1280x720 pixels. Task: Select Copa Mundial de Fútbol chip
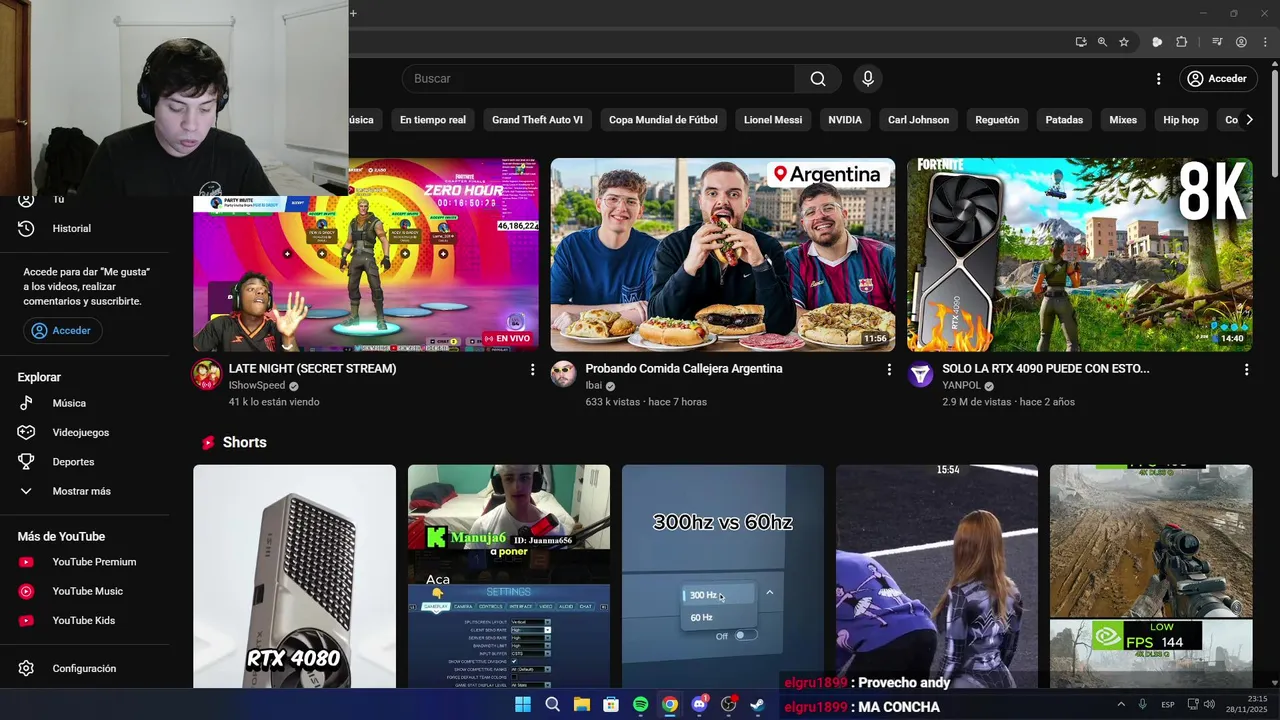pos(663,120)
